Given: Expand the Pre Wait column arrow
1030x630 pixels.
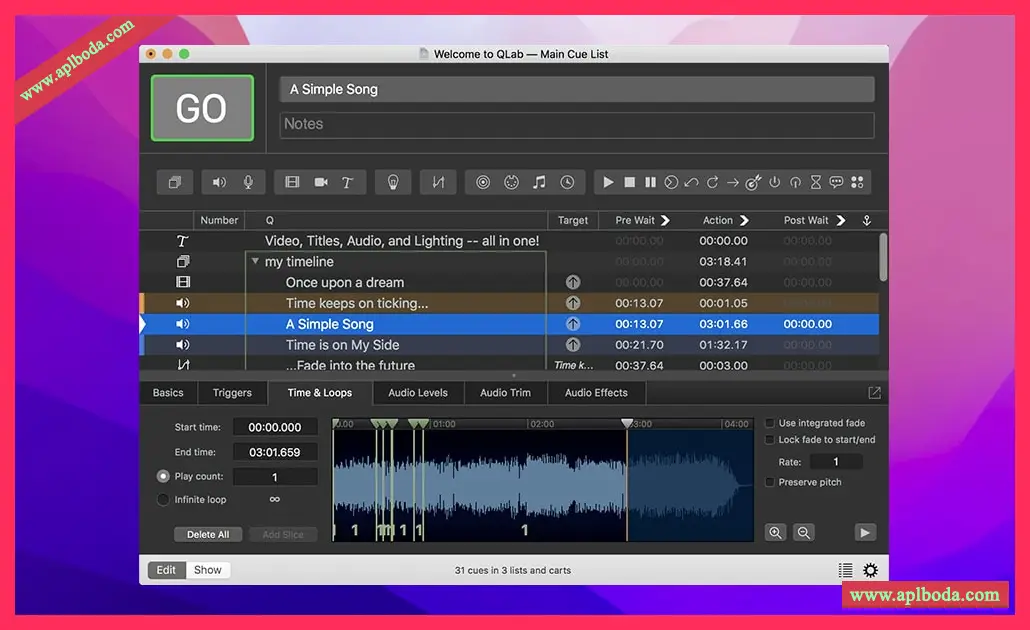Looking at the screenshot, I should (x=665, y=220).
